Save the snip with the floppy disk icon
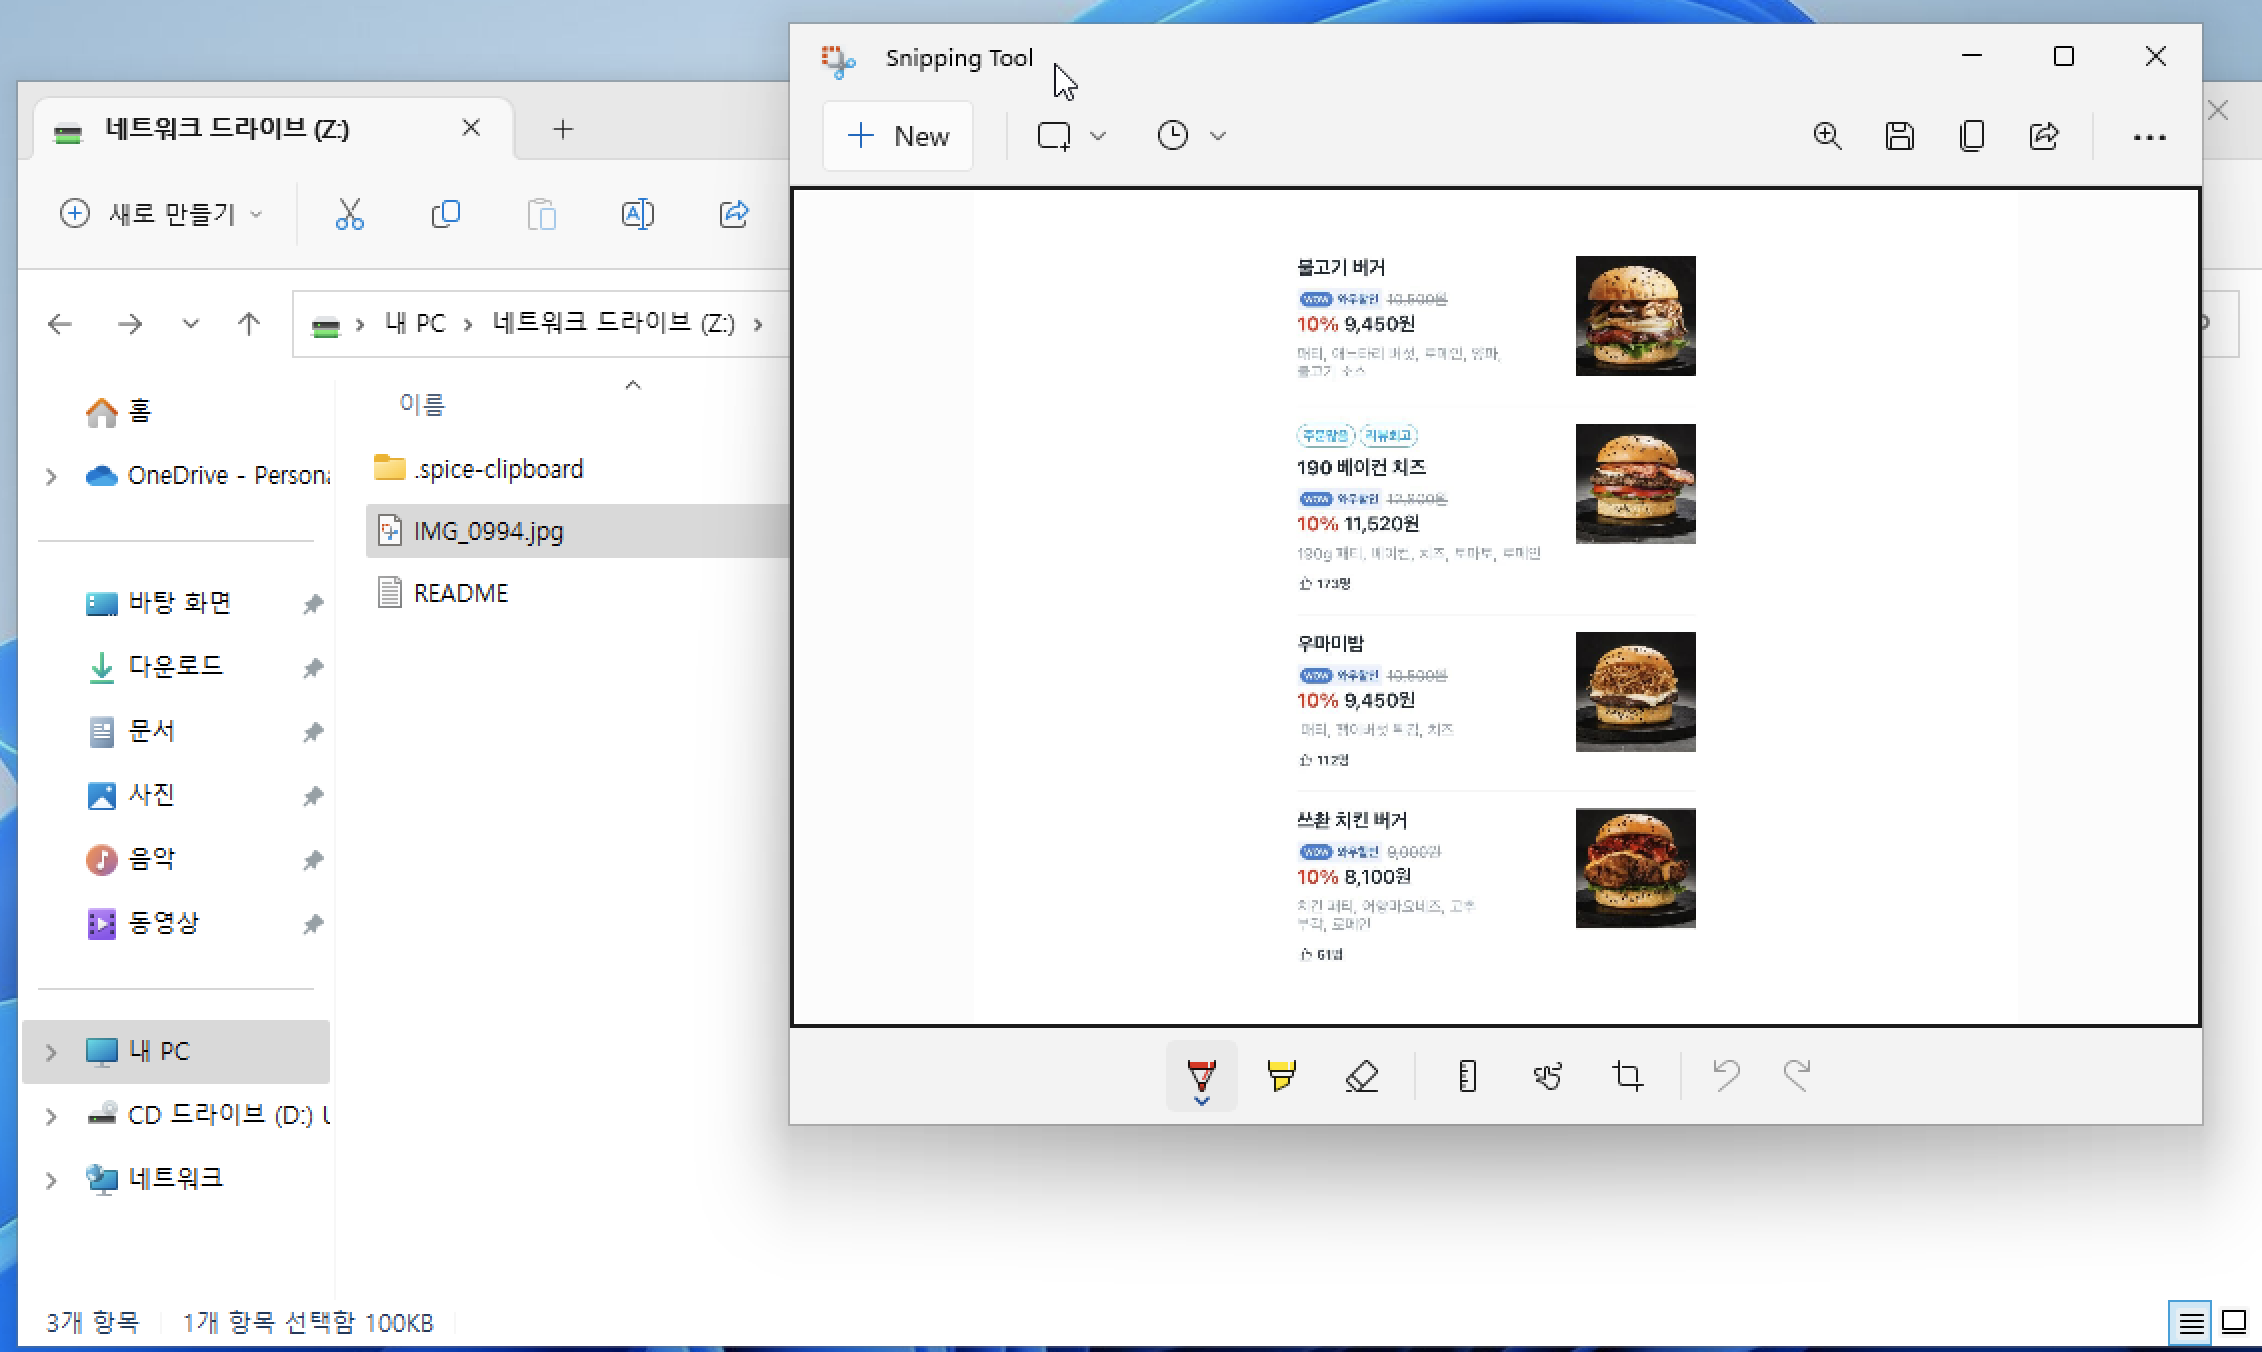The width and height of the screenshot is (2262, 1352). [x=1899, y=136]
